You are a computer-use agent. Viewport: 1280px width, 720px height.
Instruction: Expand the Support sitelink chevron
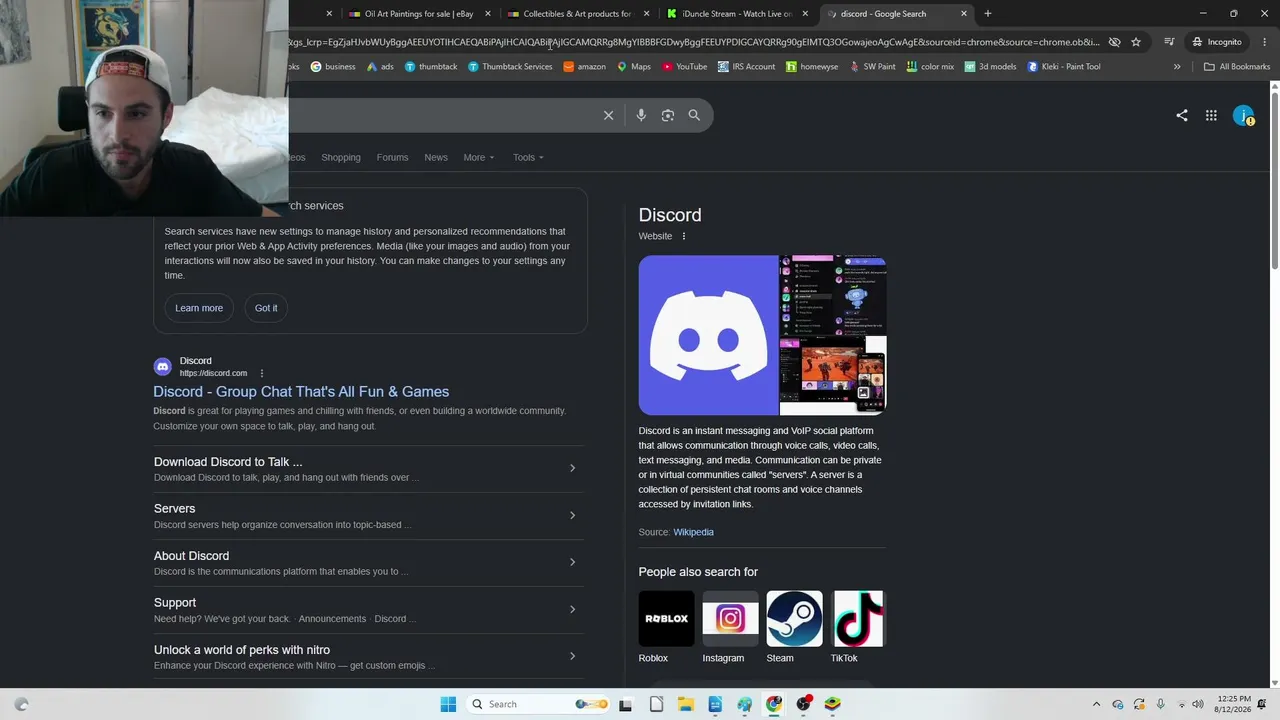572,609
